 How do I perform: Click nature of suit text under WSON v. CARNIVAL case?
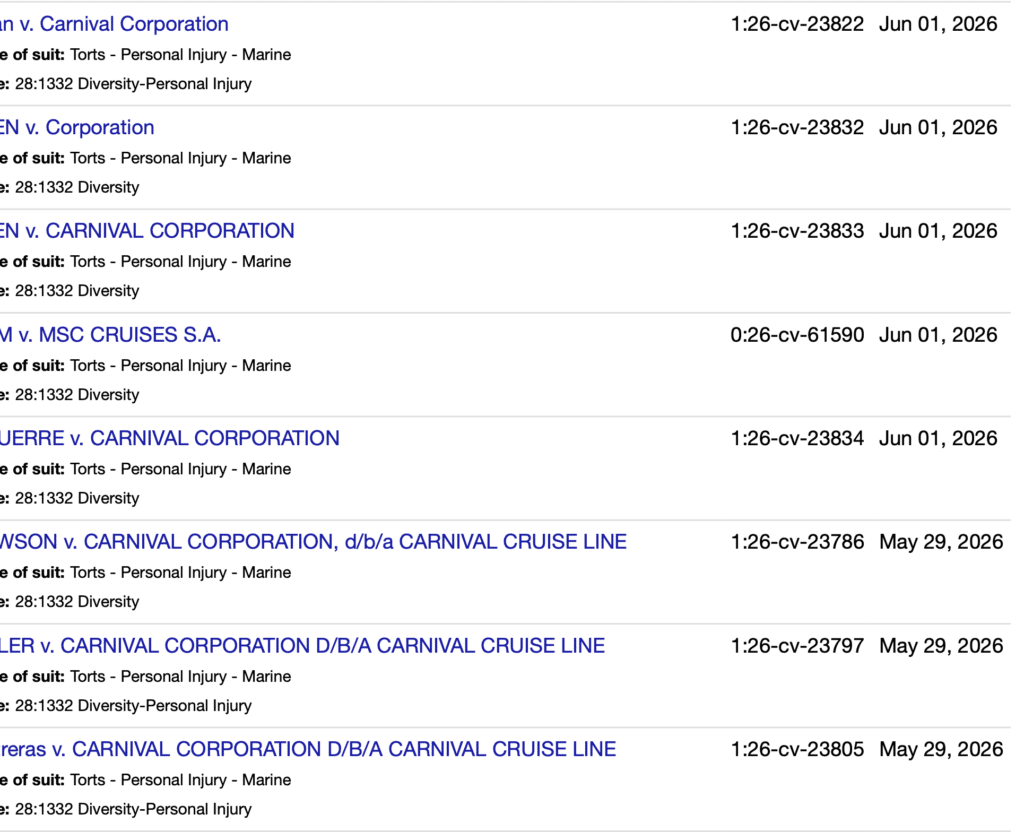pyautogui.click(x=180, y=573)
